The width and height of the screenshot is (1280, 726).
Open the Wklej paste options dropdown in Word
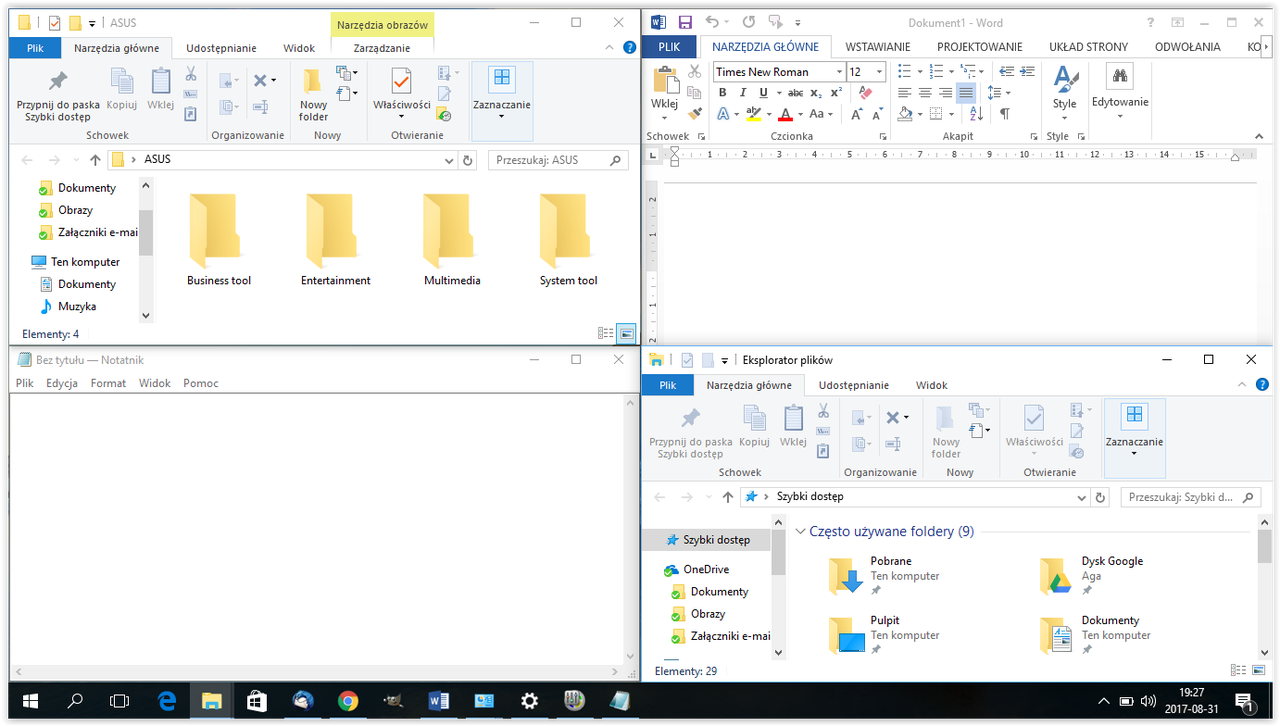(x=664, y=117)
